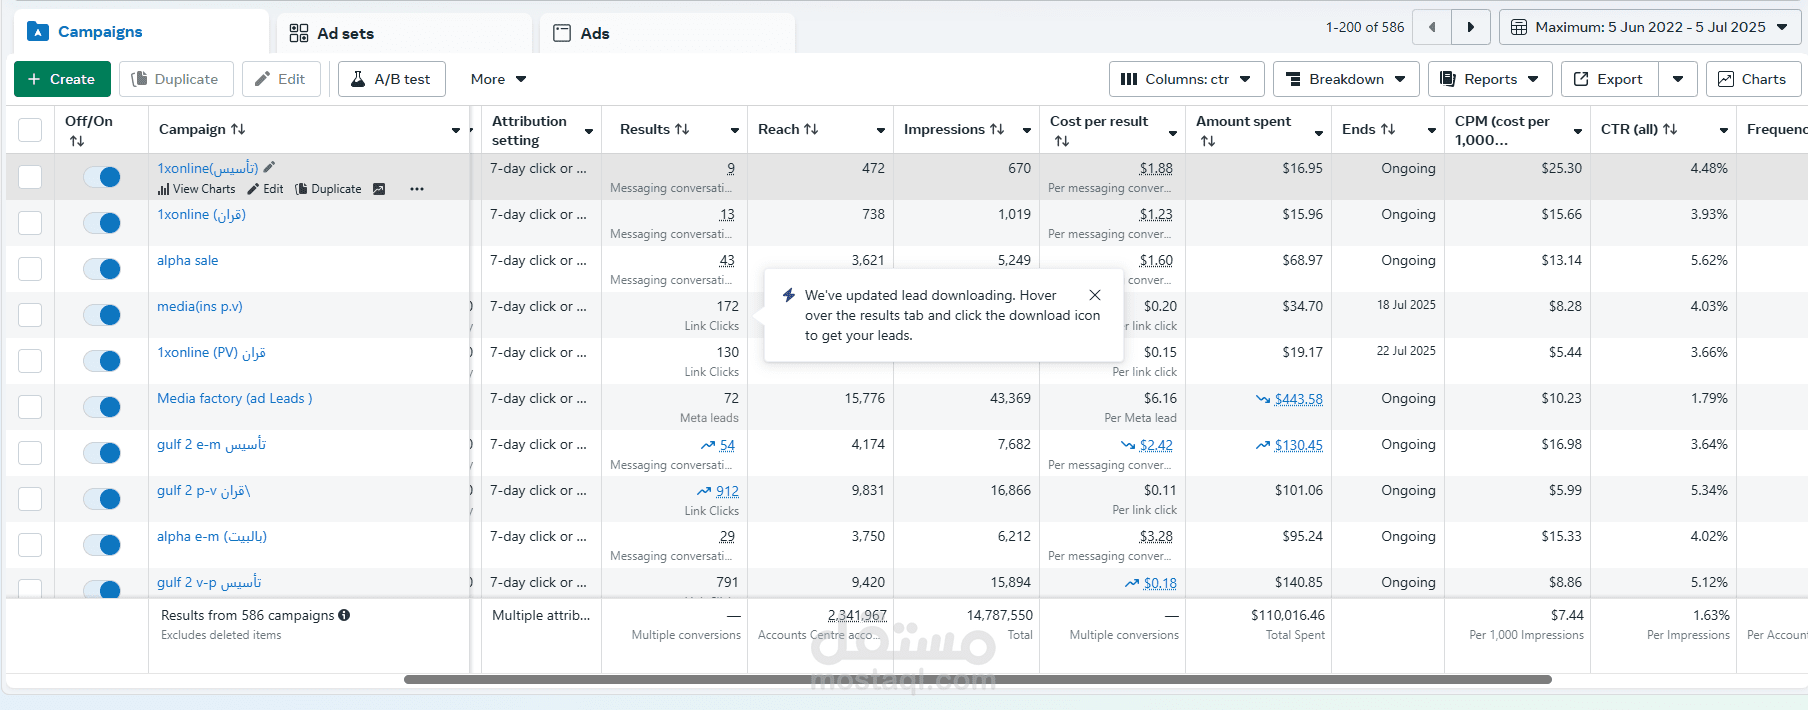Open the Reports dropdown
Image resolution: width=1808 pixels, height=710 pixels.
(1490, 79)
